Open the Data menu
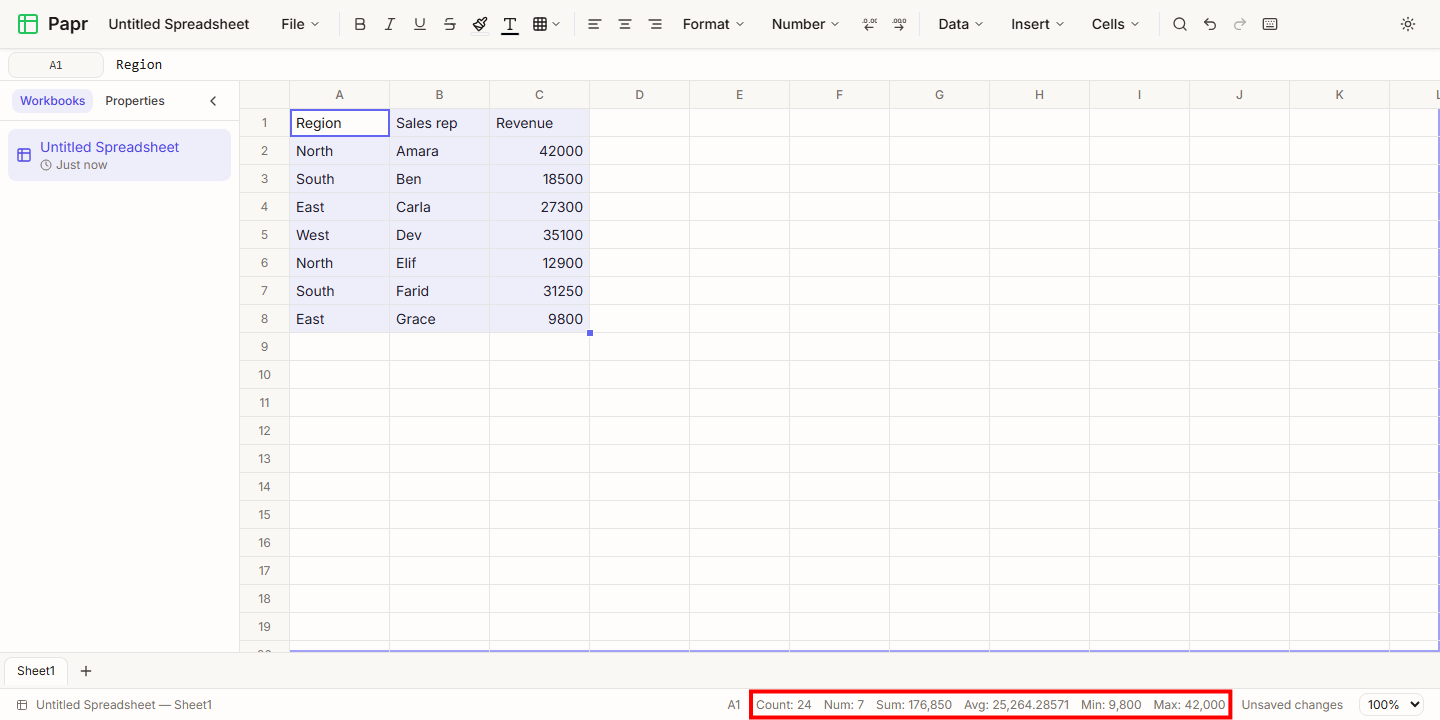 [x=961, y=24]
